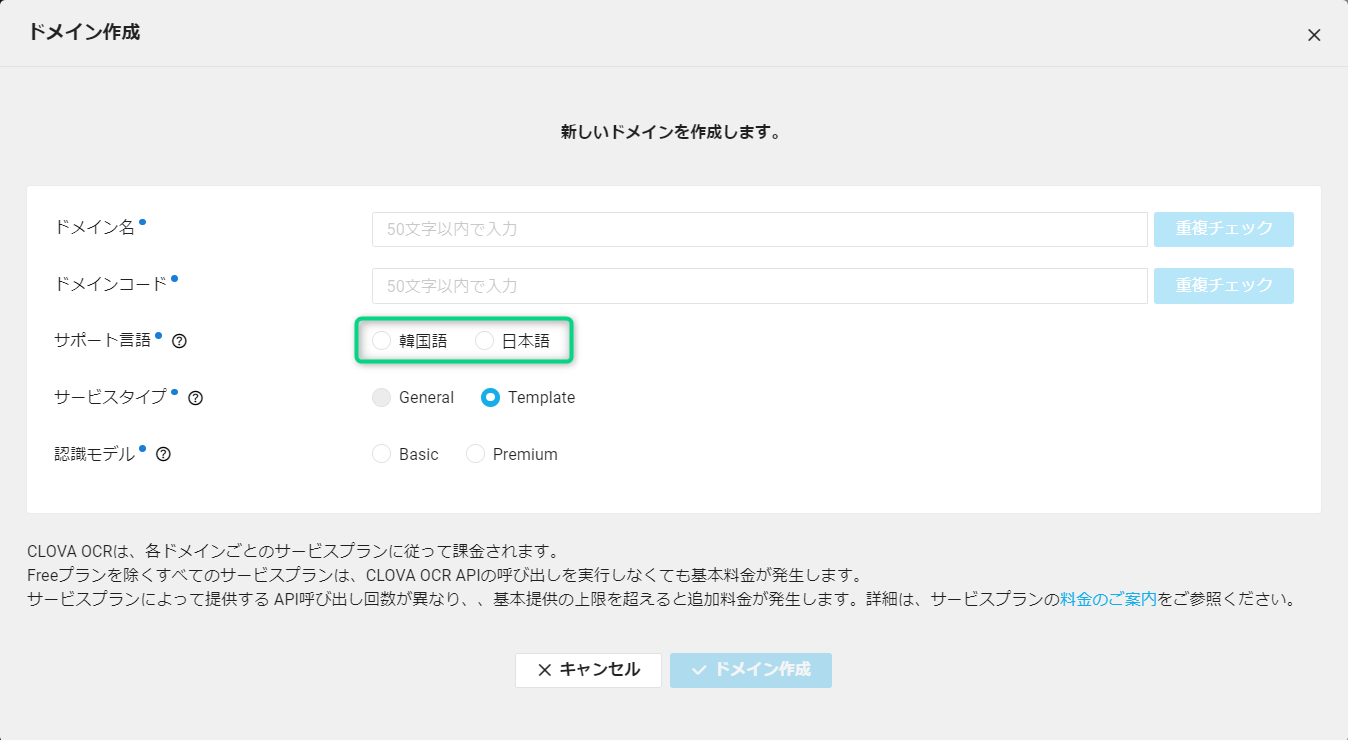Focus the ドメインコード input field
The height and width of the screenshot is (740, 1348).
(759, 285)
